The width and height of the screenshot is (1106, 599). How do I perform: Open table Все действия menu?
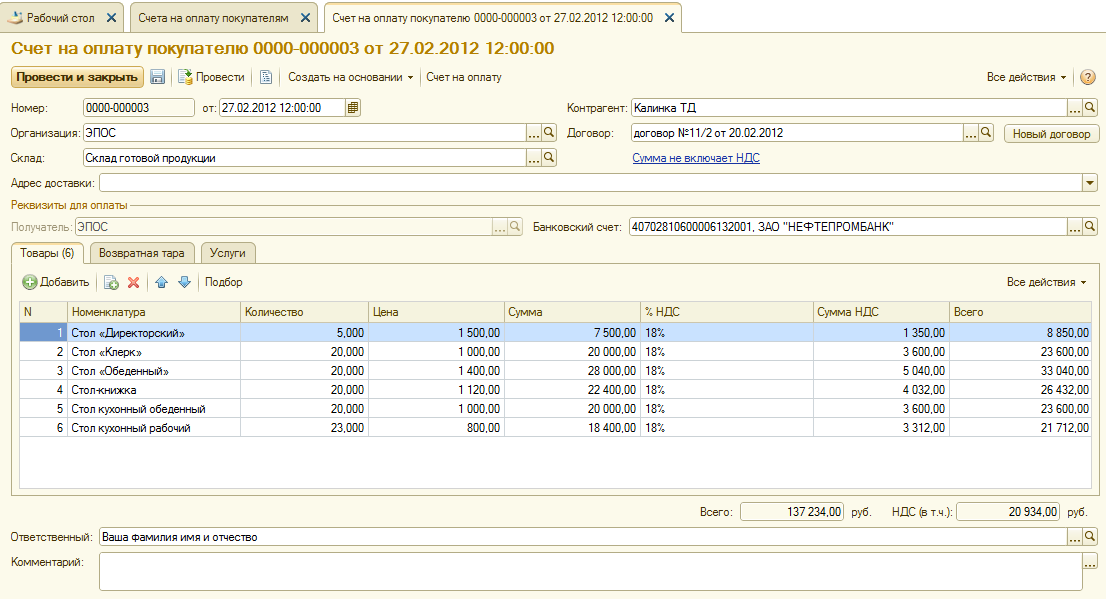(1046, 282)
